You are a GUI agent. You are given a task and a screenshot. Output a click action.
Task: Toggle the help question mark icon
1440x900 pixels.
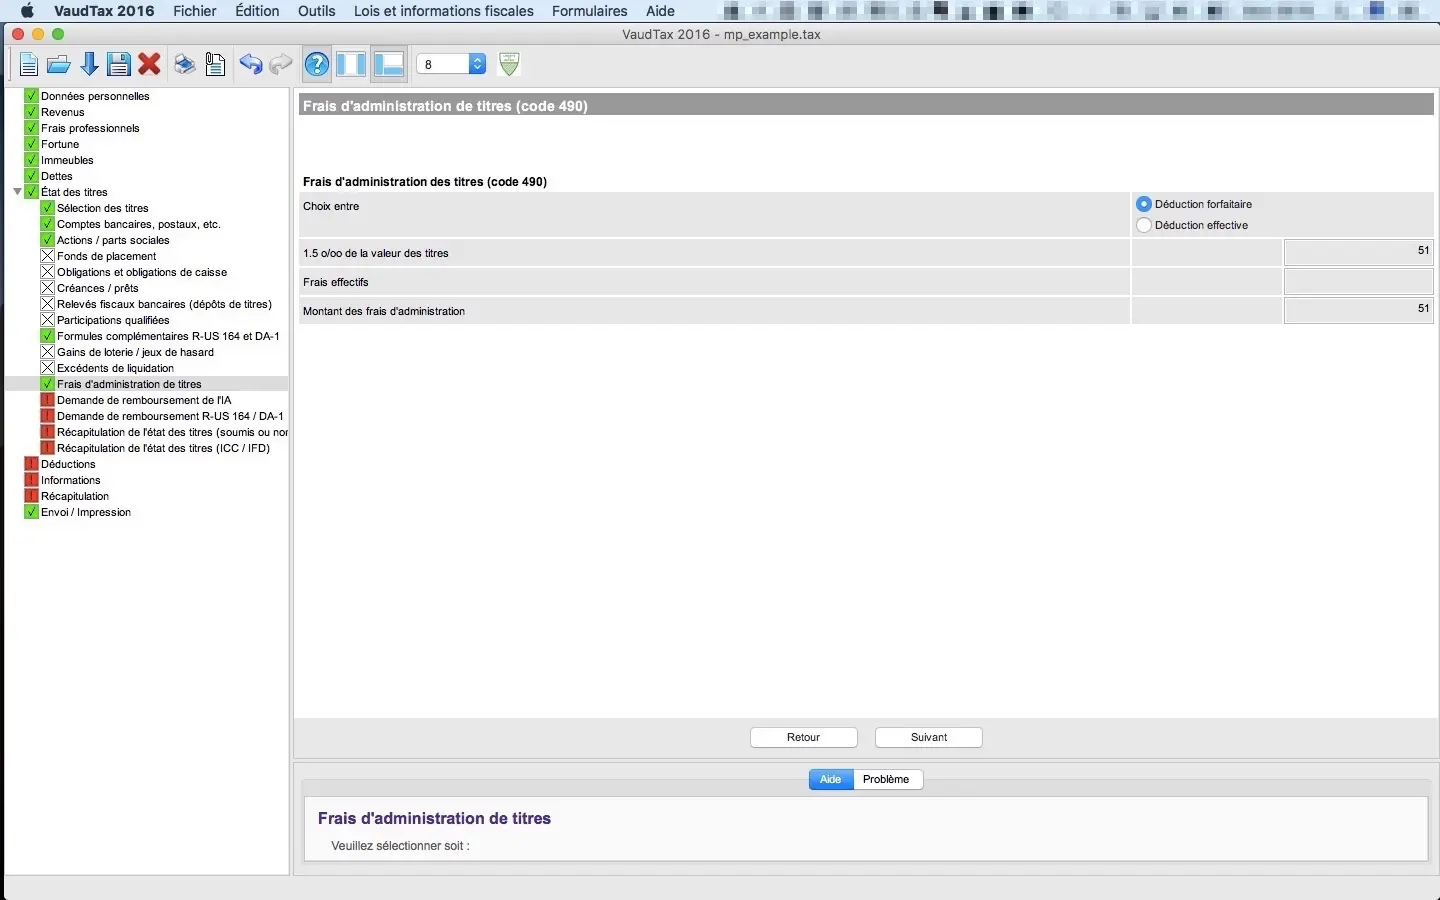(x=317, y=65)
